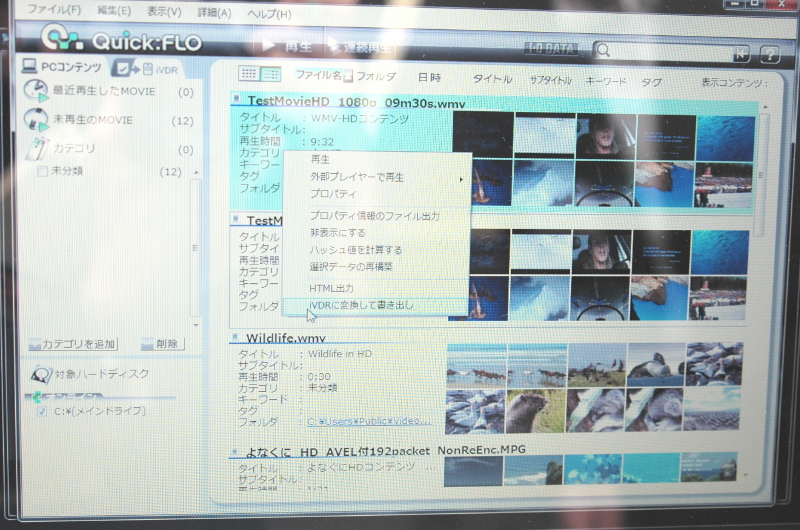Expand 外部プレイヤーで再生 submenu
This screenshot has height=530, width=800.
[377, 178]
